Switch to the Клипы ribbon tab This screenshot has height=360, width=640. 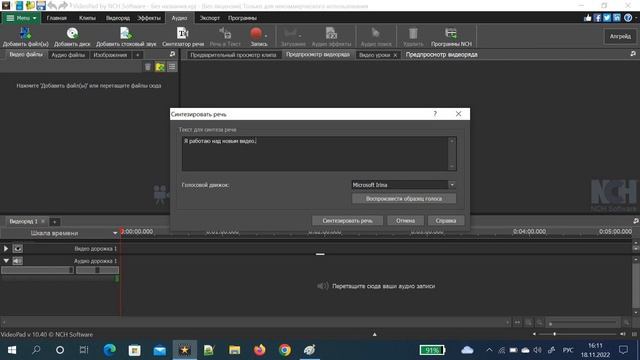point(87,18)
